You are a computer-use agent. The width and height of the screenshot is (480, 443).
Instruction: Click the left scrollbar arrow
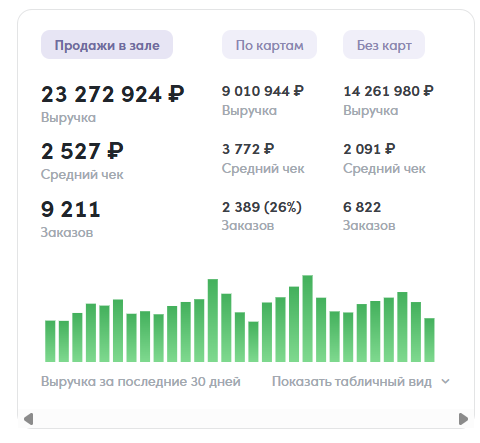coord(29,419)
